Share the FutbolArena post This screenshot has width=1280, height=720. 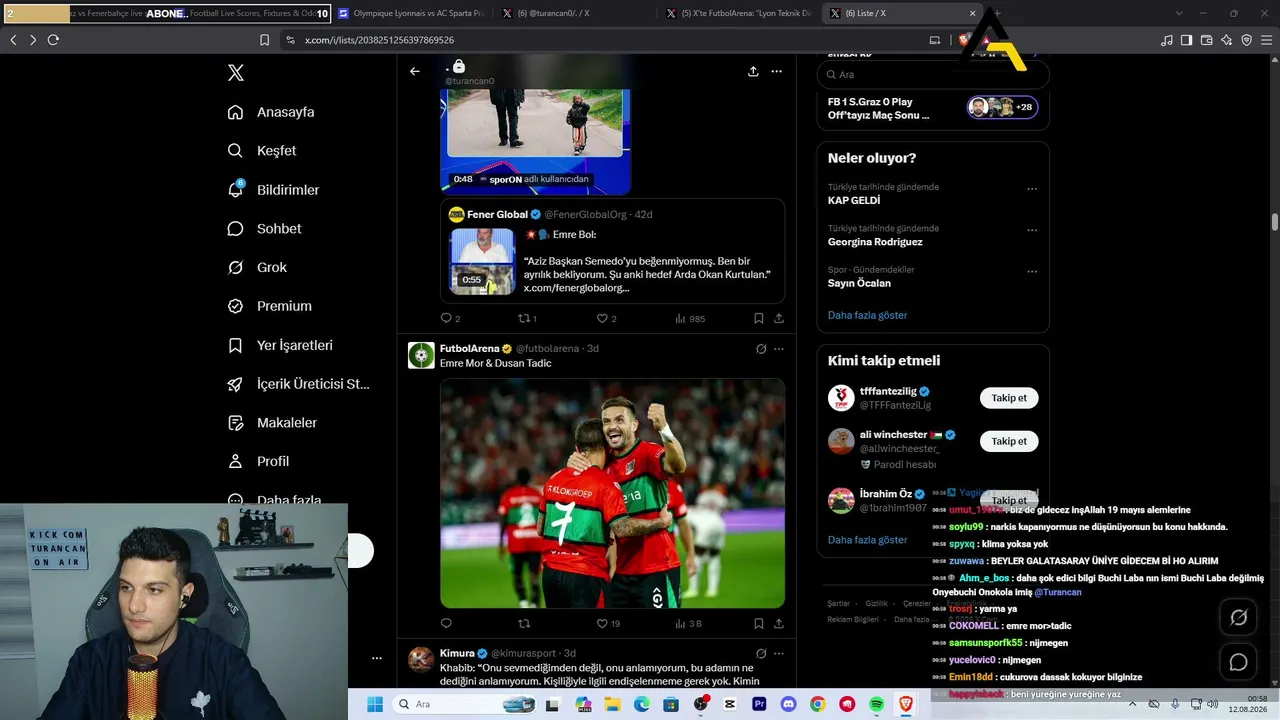pos(779,623)
